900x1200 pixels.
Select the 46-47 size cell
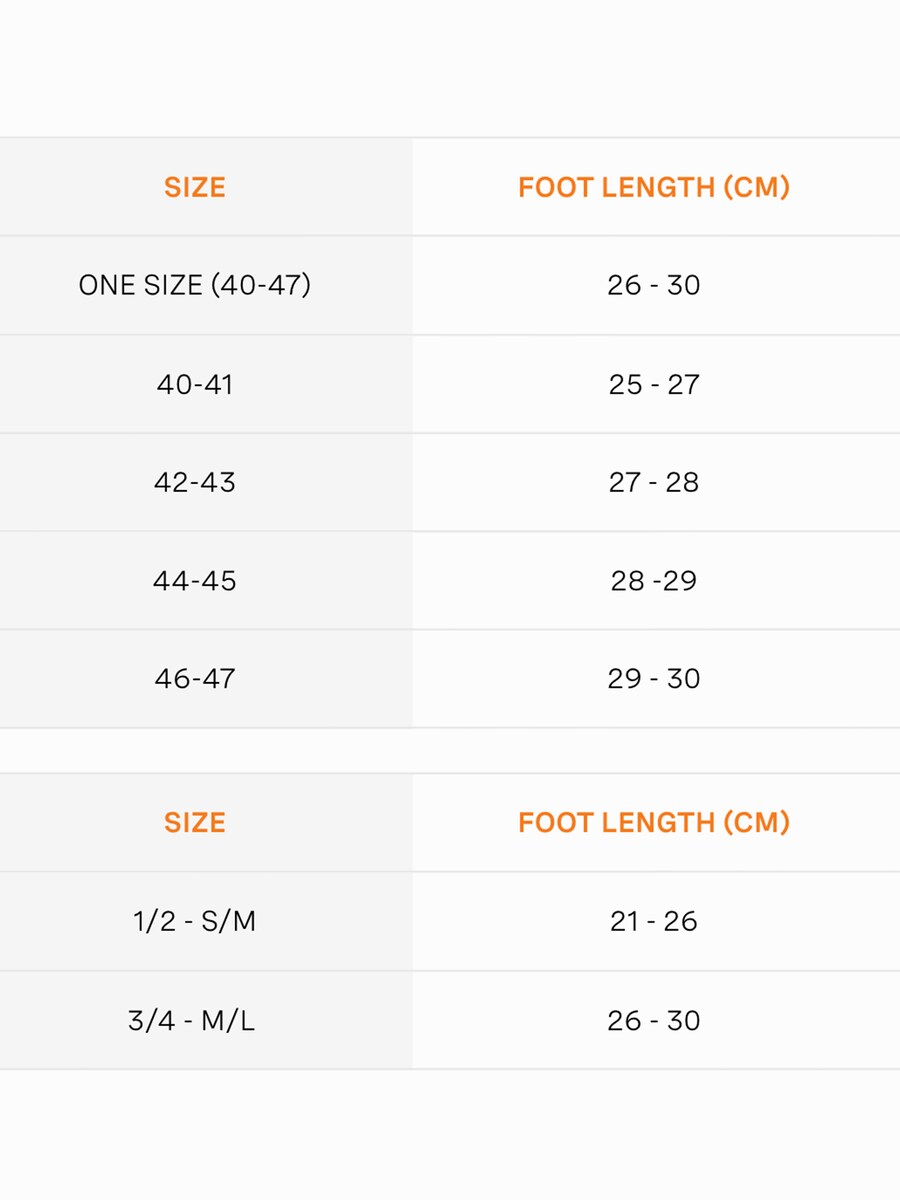click(195, 678)
